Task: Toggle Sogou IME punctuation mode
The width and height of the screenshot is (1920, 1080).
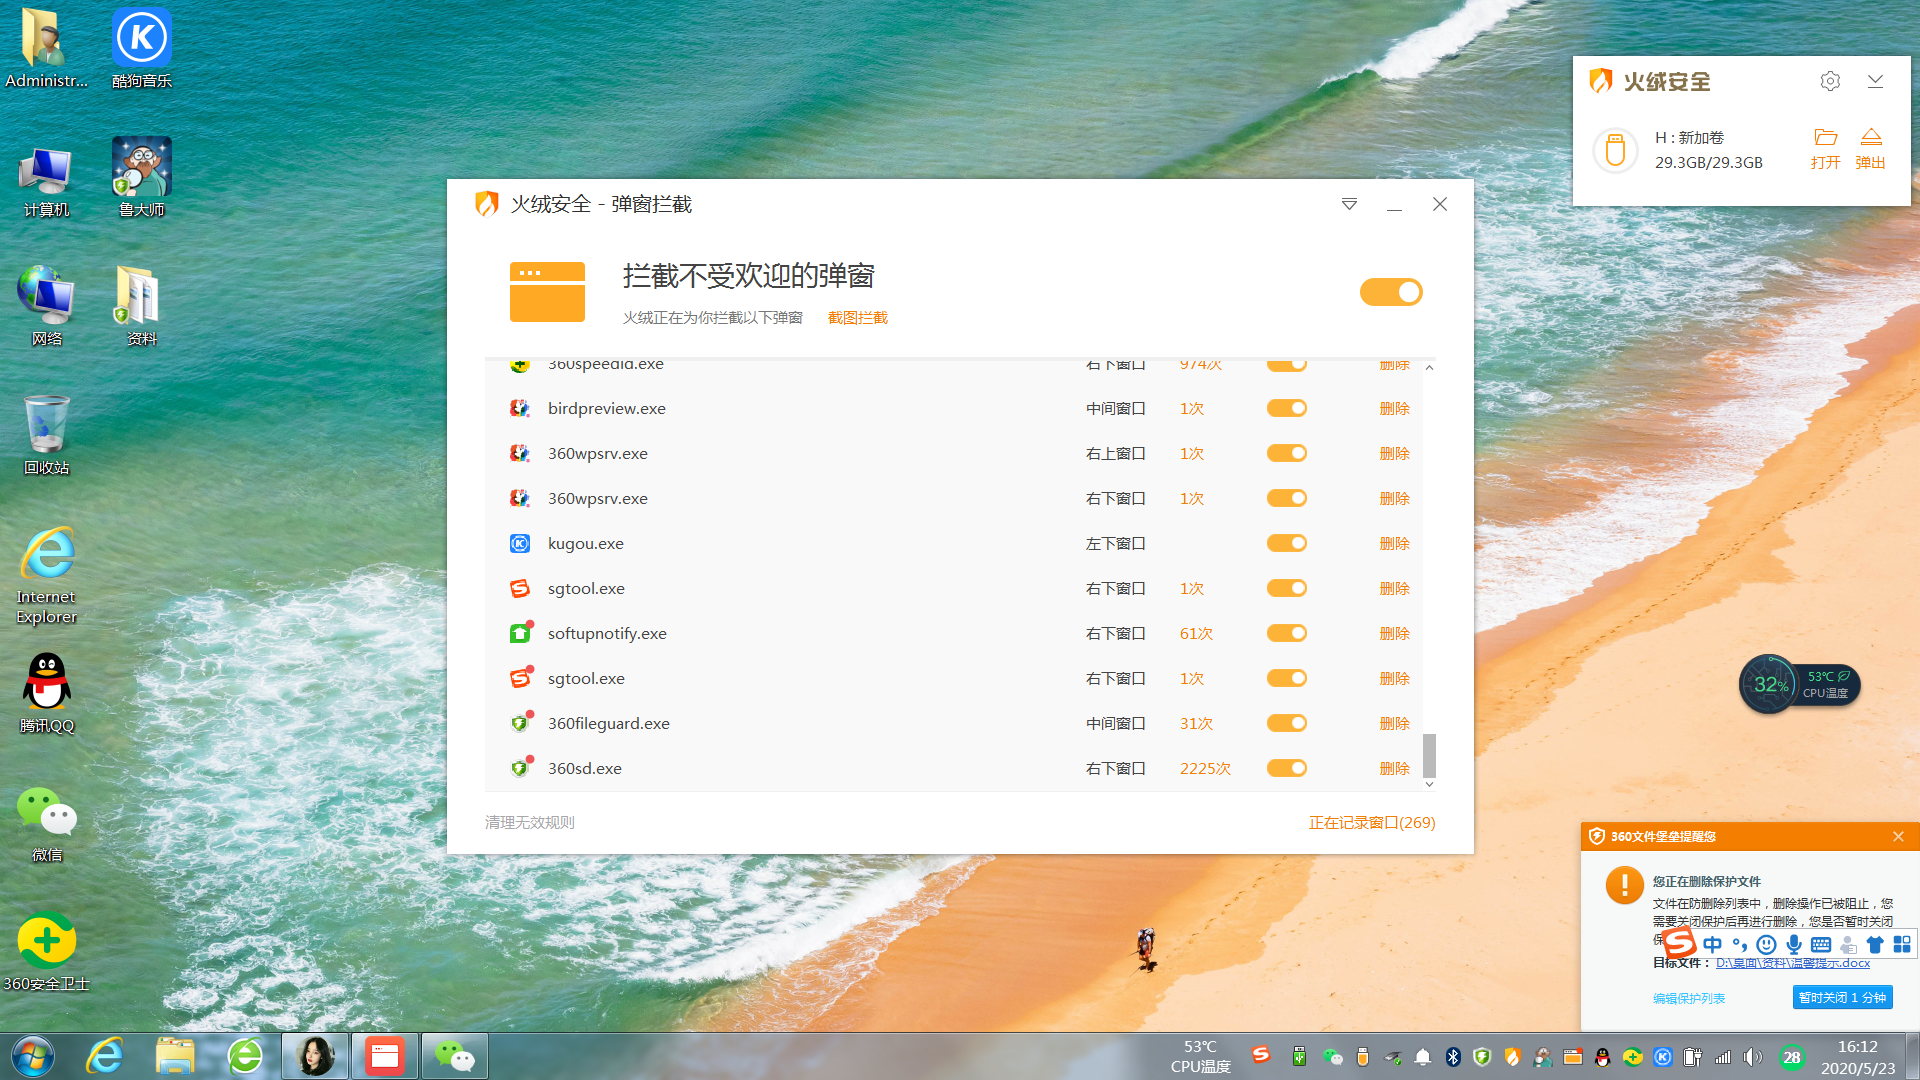Action: pyautogui.click(x=1740, y=945)
